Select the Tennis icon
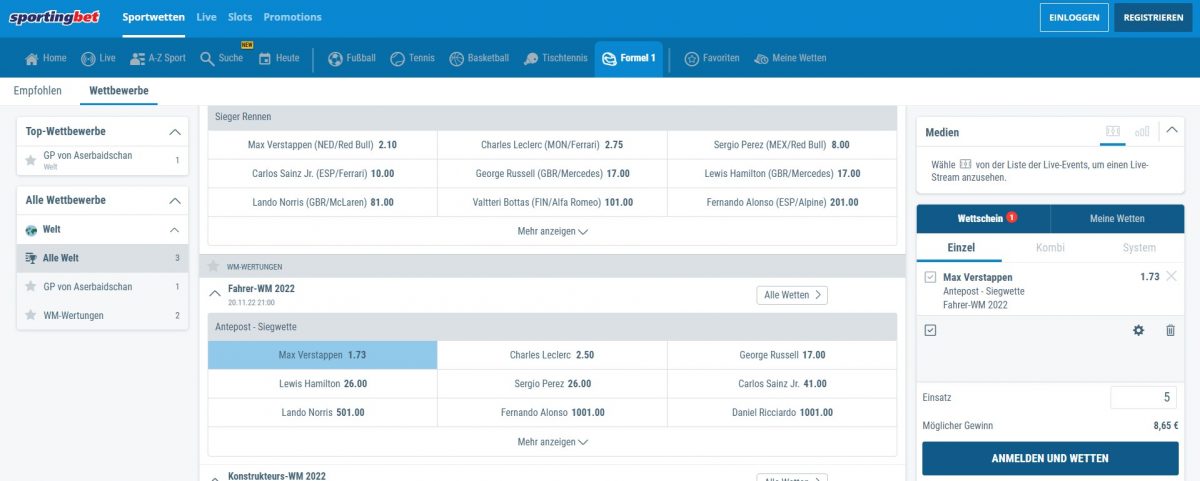 coord(398,58)
